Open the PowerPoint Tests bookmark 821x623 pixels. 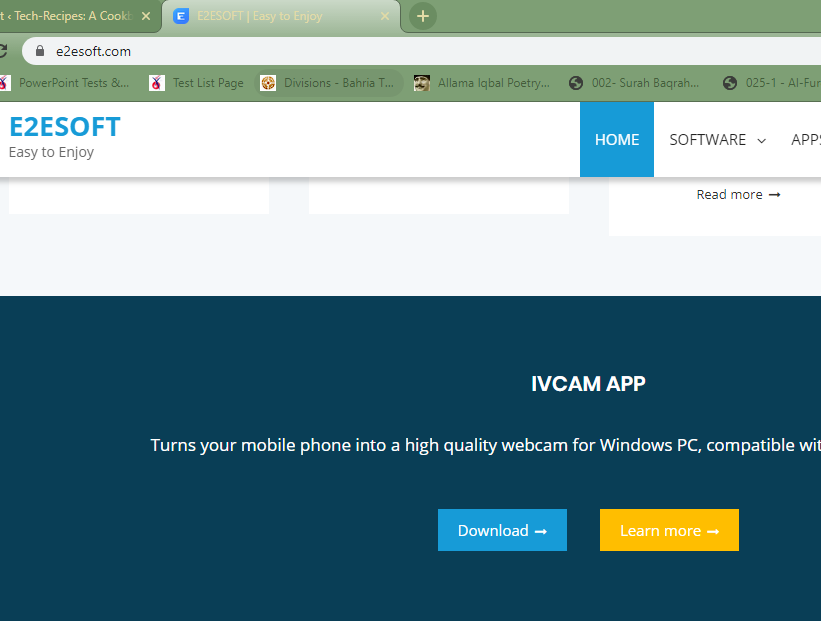[x=64, y=83]
